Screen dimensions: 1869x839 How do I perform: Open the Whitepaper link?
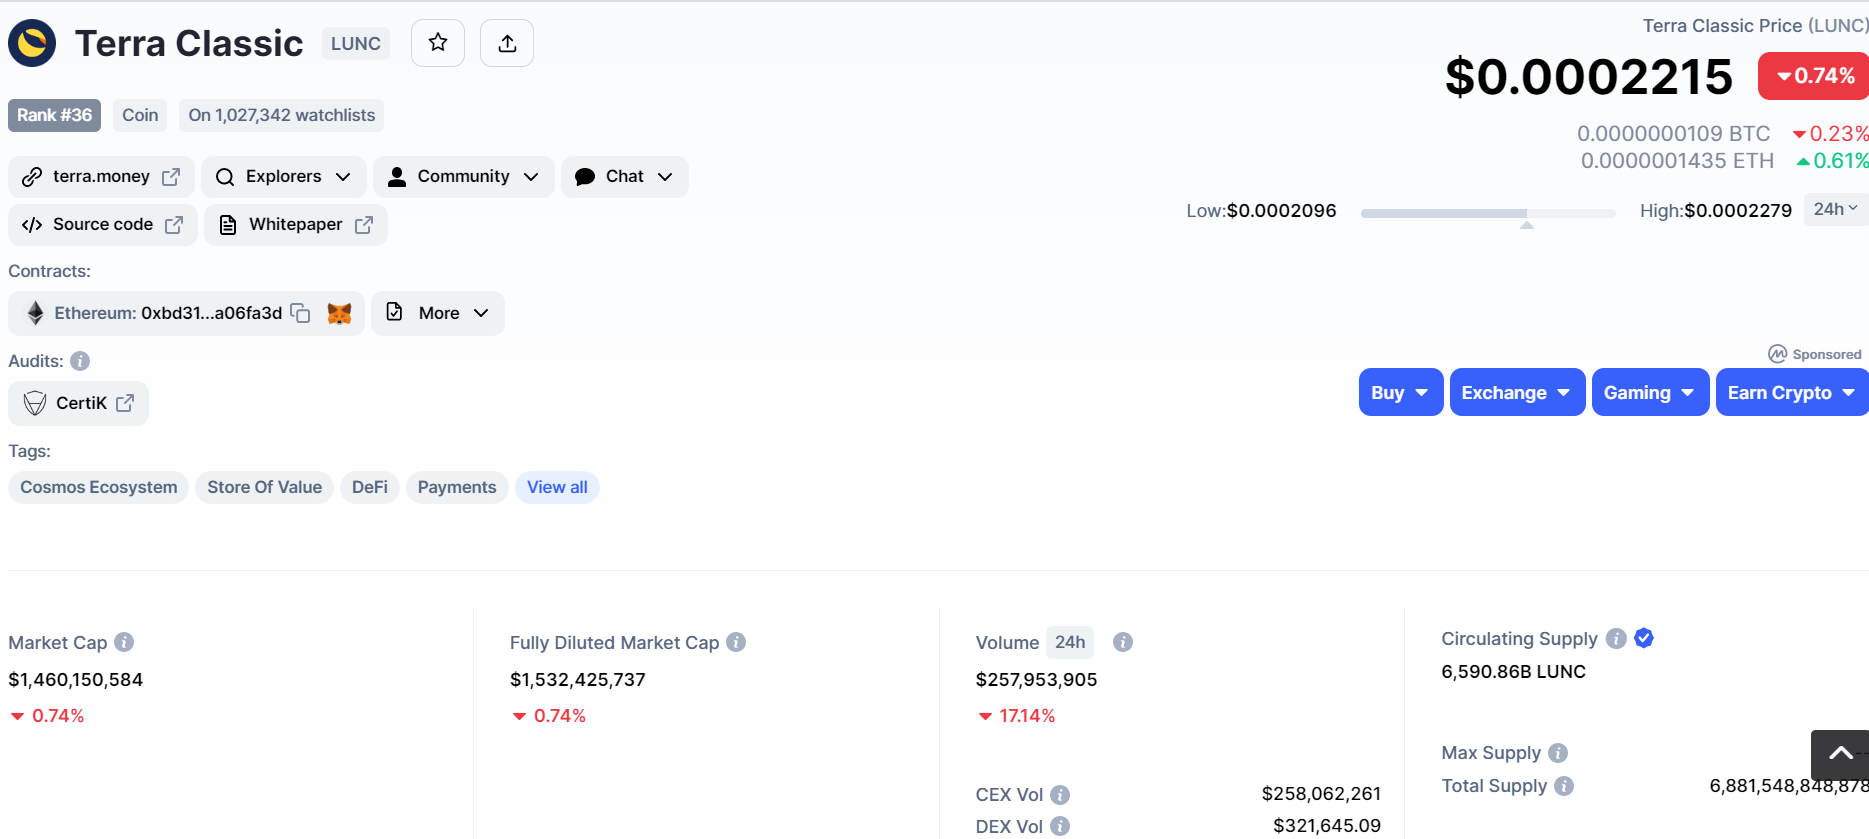[296, 225]
